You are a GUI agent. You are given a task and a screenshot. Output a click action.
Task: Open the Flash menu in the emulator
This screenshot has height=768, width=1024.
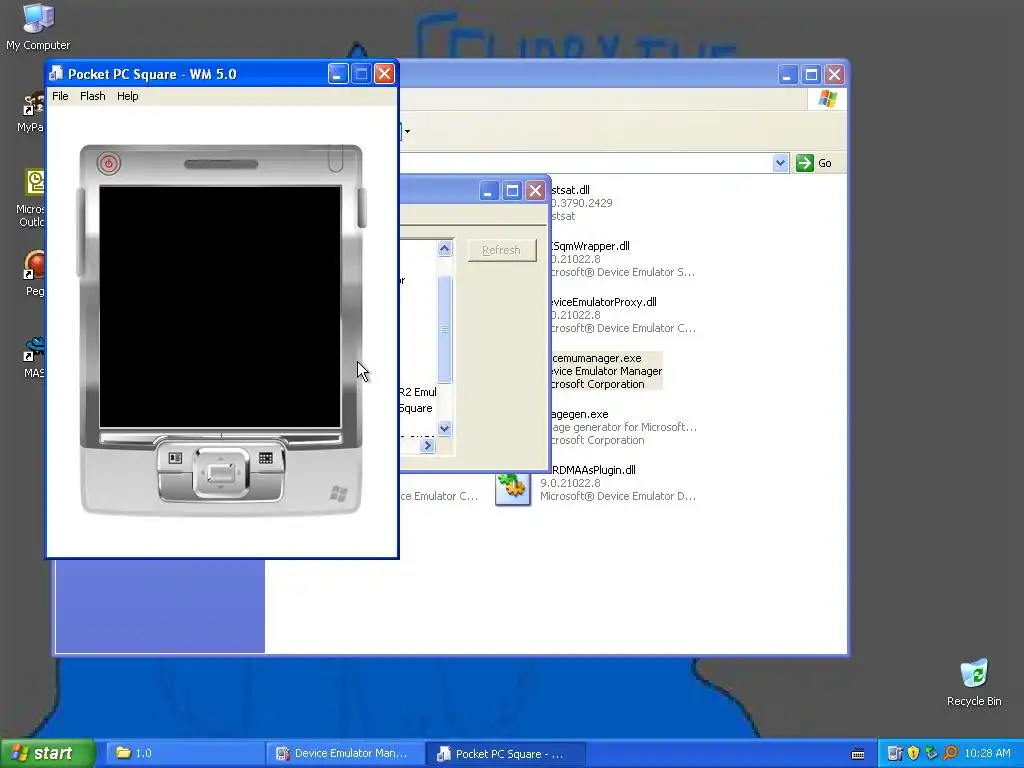click(93, 96)
